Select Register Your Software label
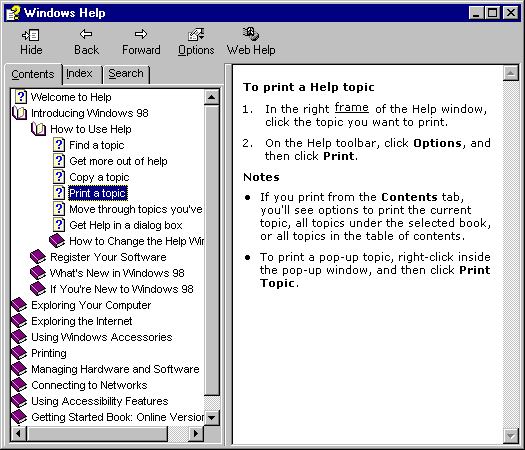 (x=108, y=257)
